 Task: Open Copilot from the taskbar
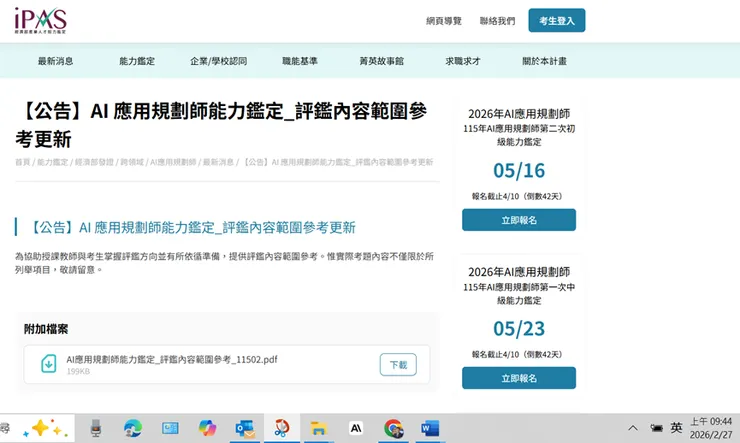click(x=207, y=428)
